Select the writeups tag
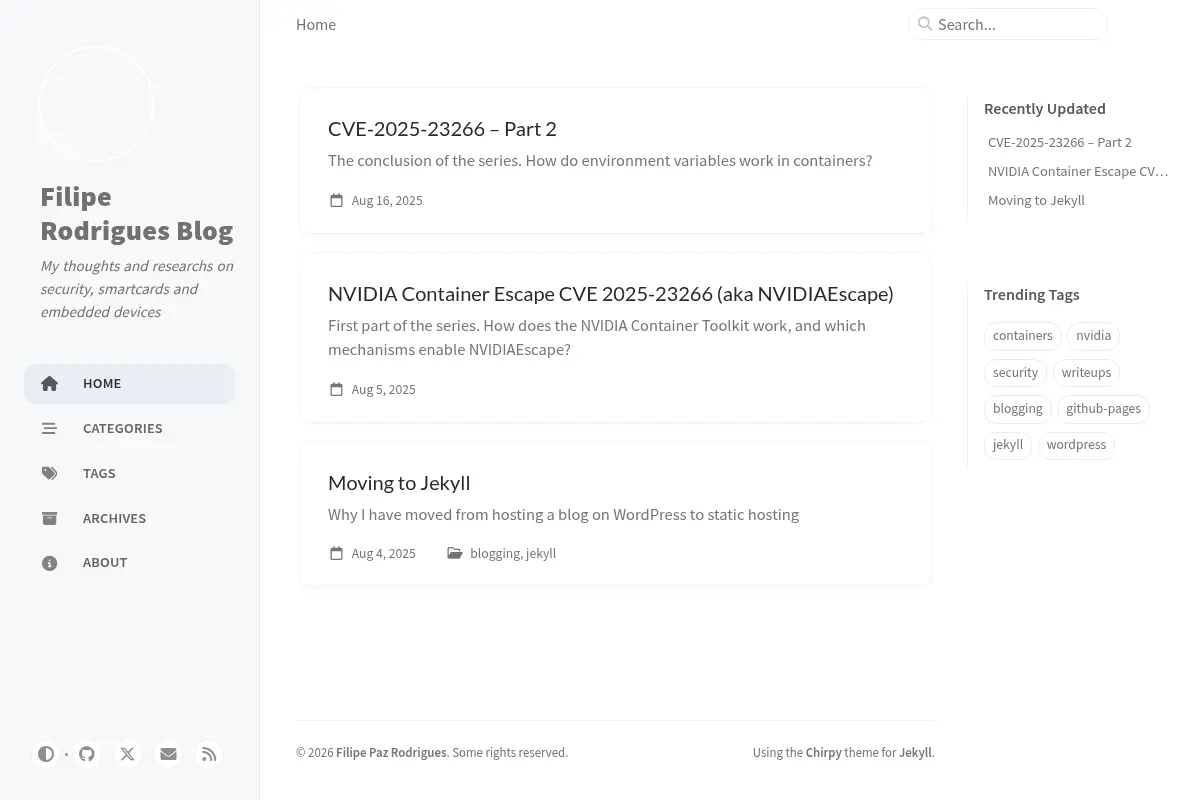Viewport: 1200px width, 800px height. [x=1086, y=372]
